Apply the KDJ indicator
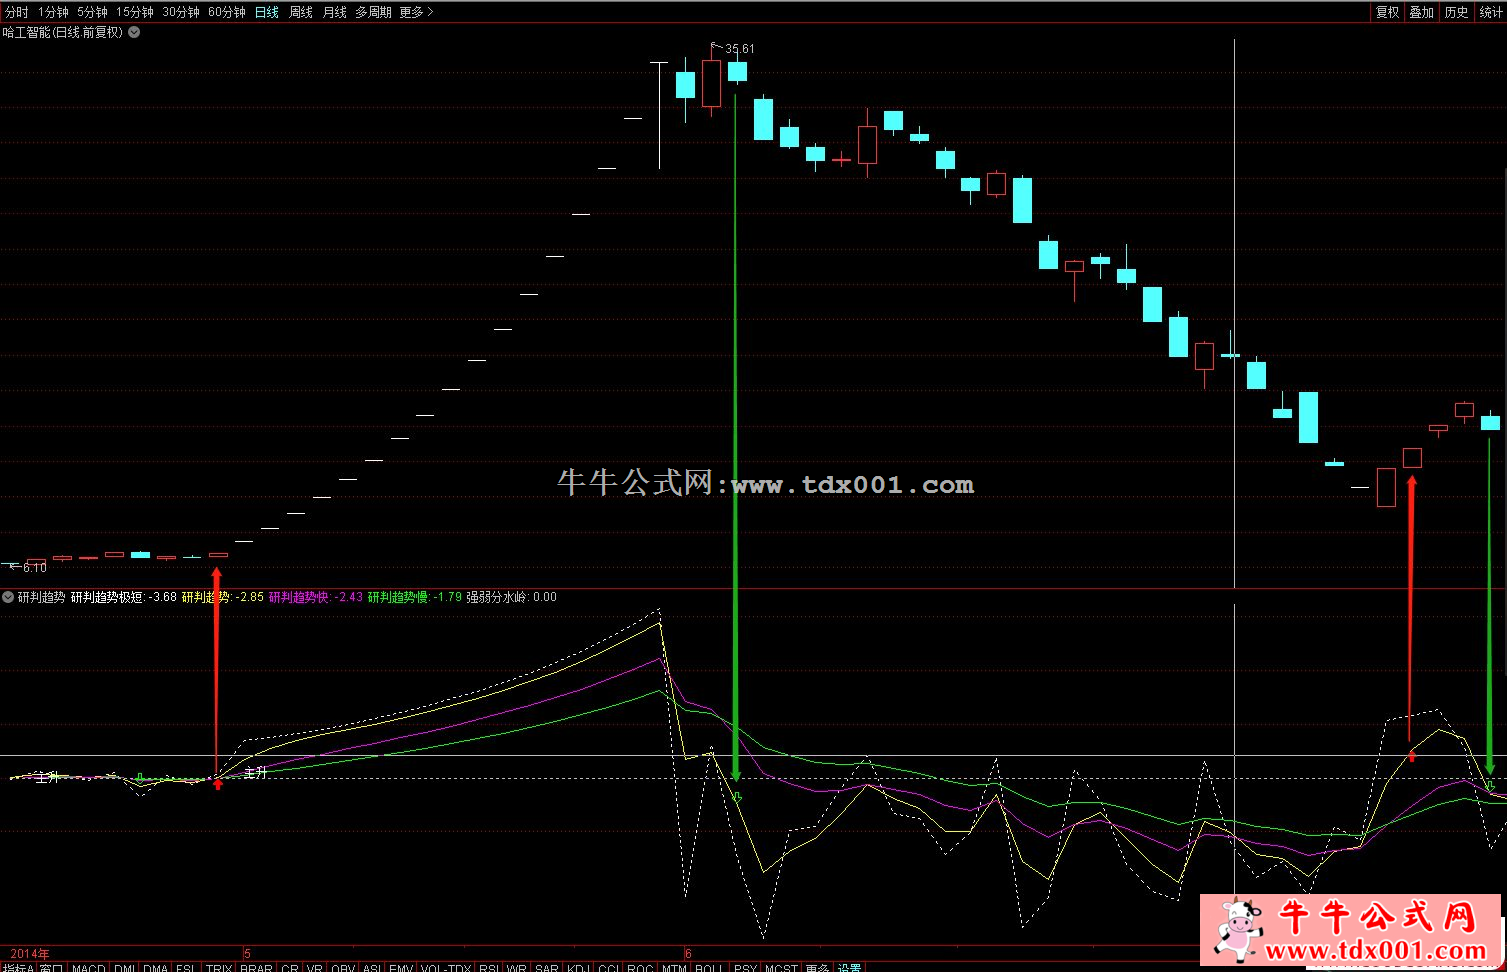1507x972 pixels. click(x=579, y=967)
